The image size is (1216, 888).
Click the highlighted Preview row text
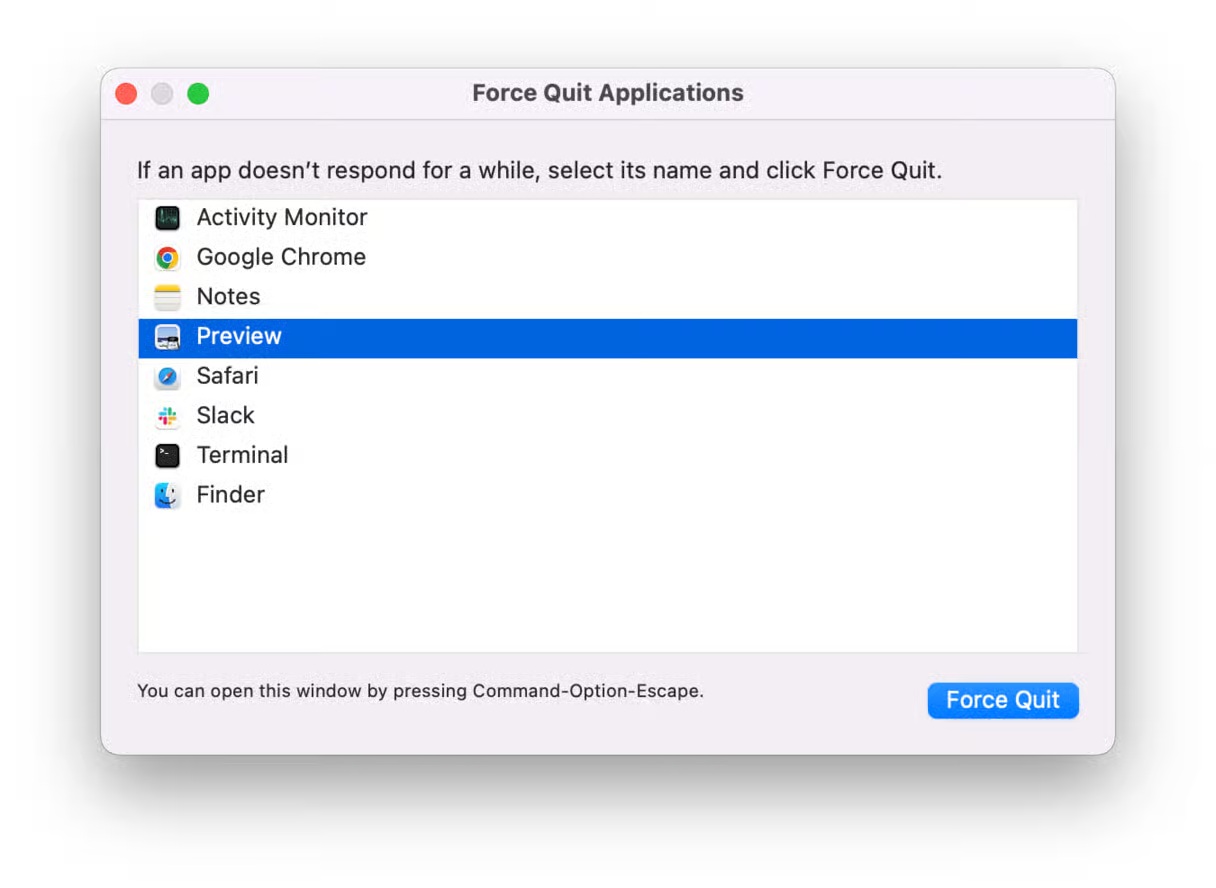(x=239, y=337)
